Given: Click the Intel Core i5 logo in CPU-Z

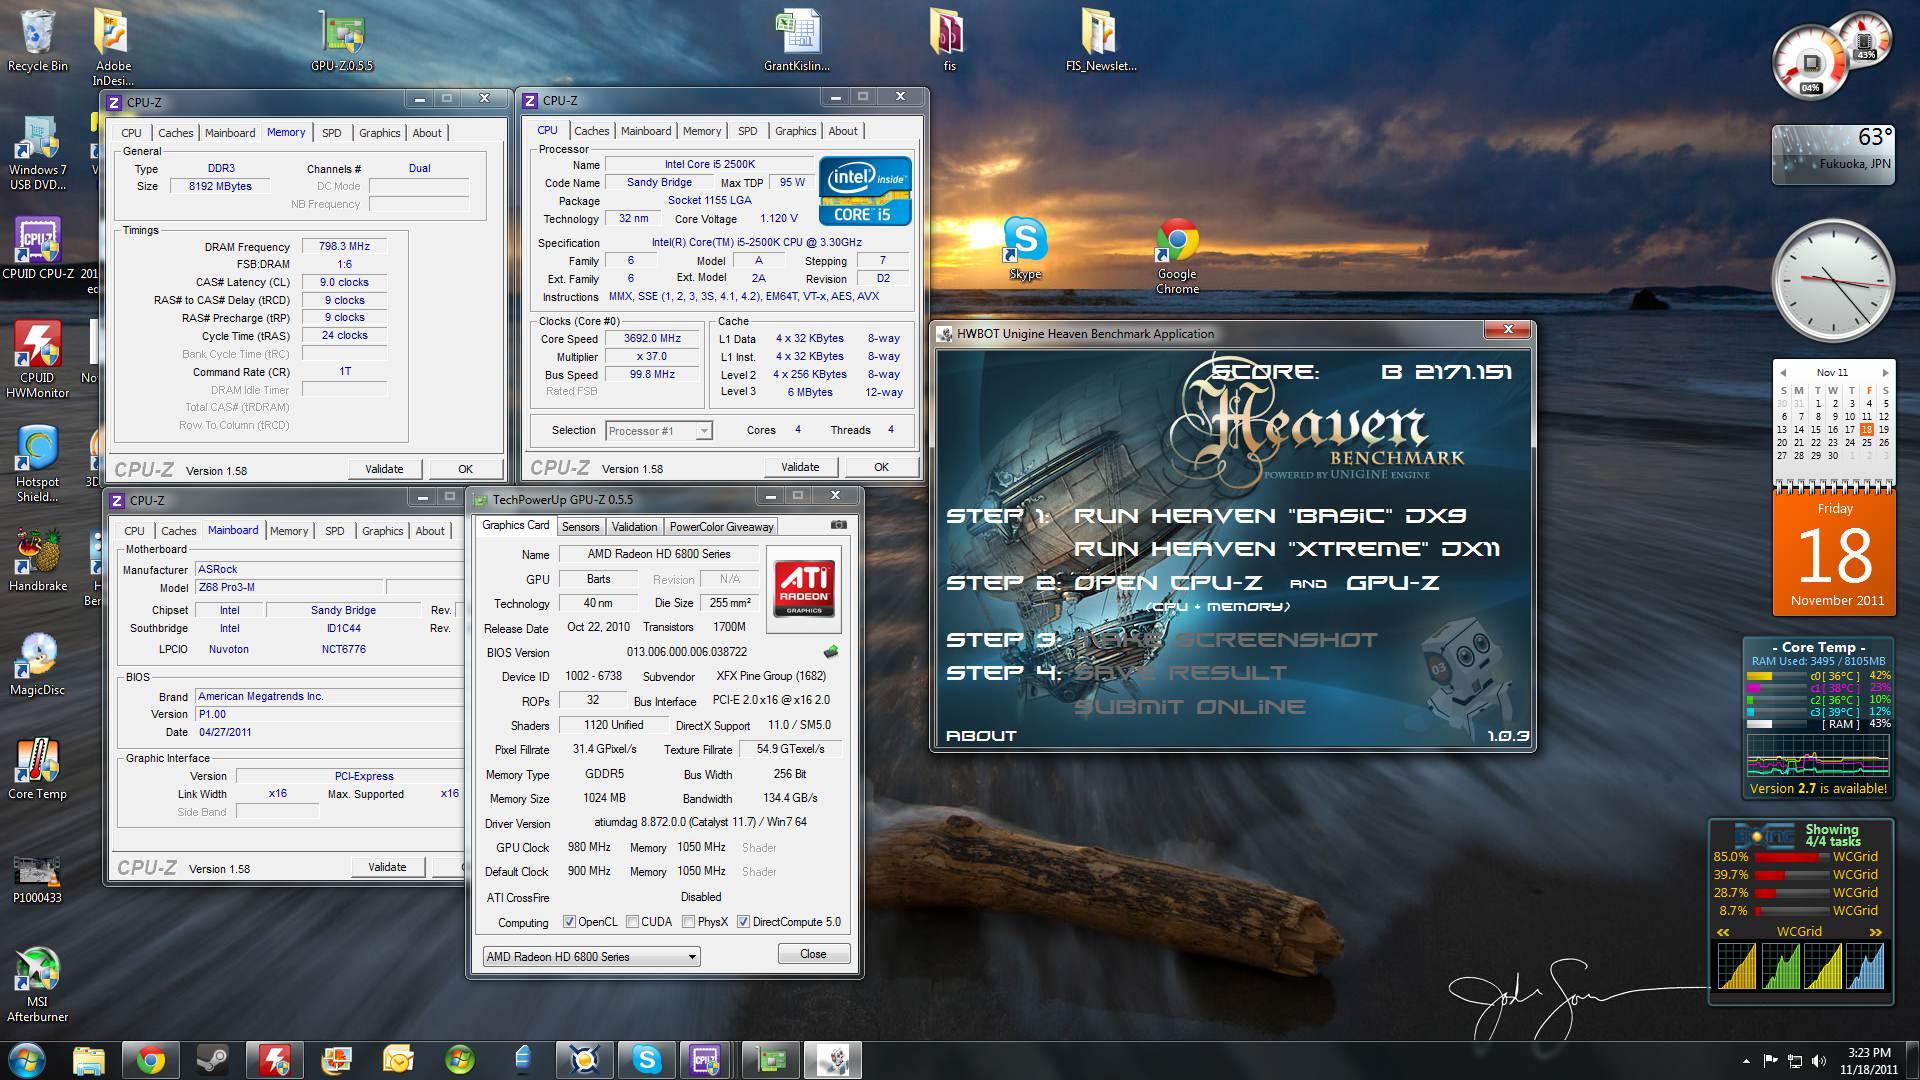Looking at the screenshot, I should tap(865, 190).
